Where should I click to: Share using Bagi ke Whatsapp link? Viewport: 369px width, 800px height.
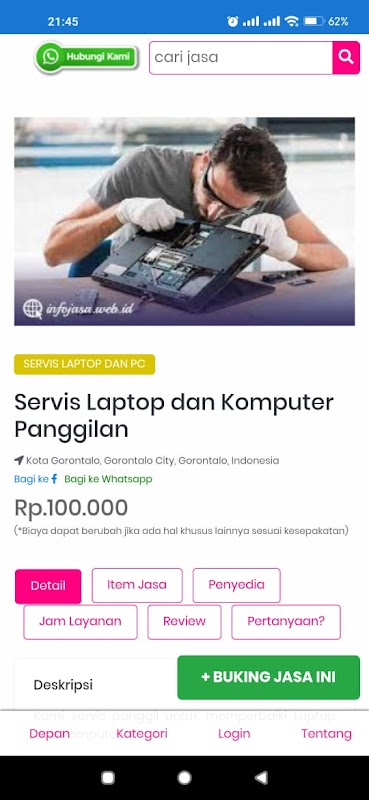pos(108,479)
